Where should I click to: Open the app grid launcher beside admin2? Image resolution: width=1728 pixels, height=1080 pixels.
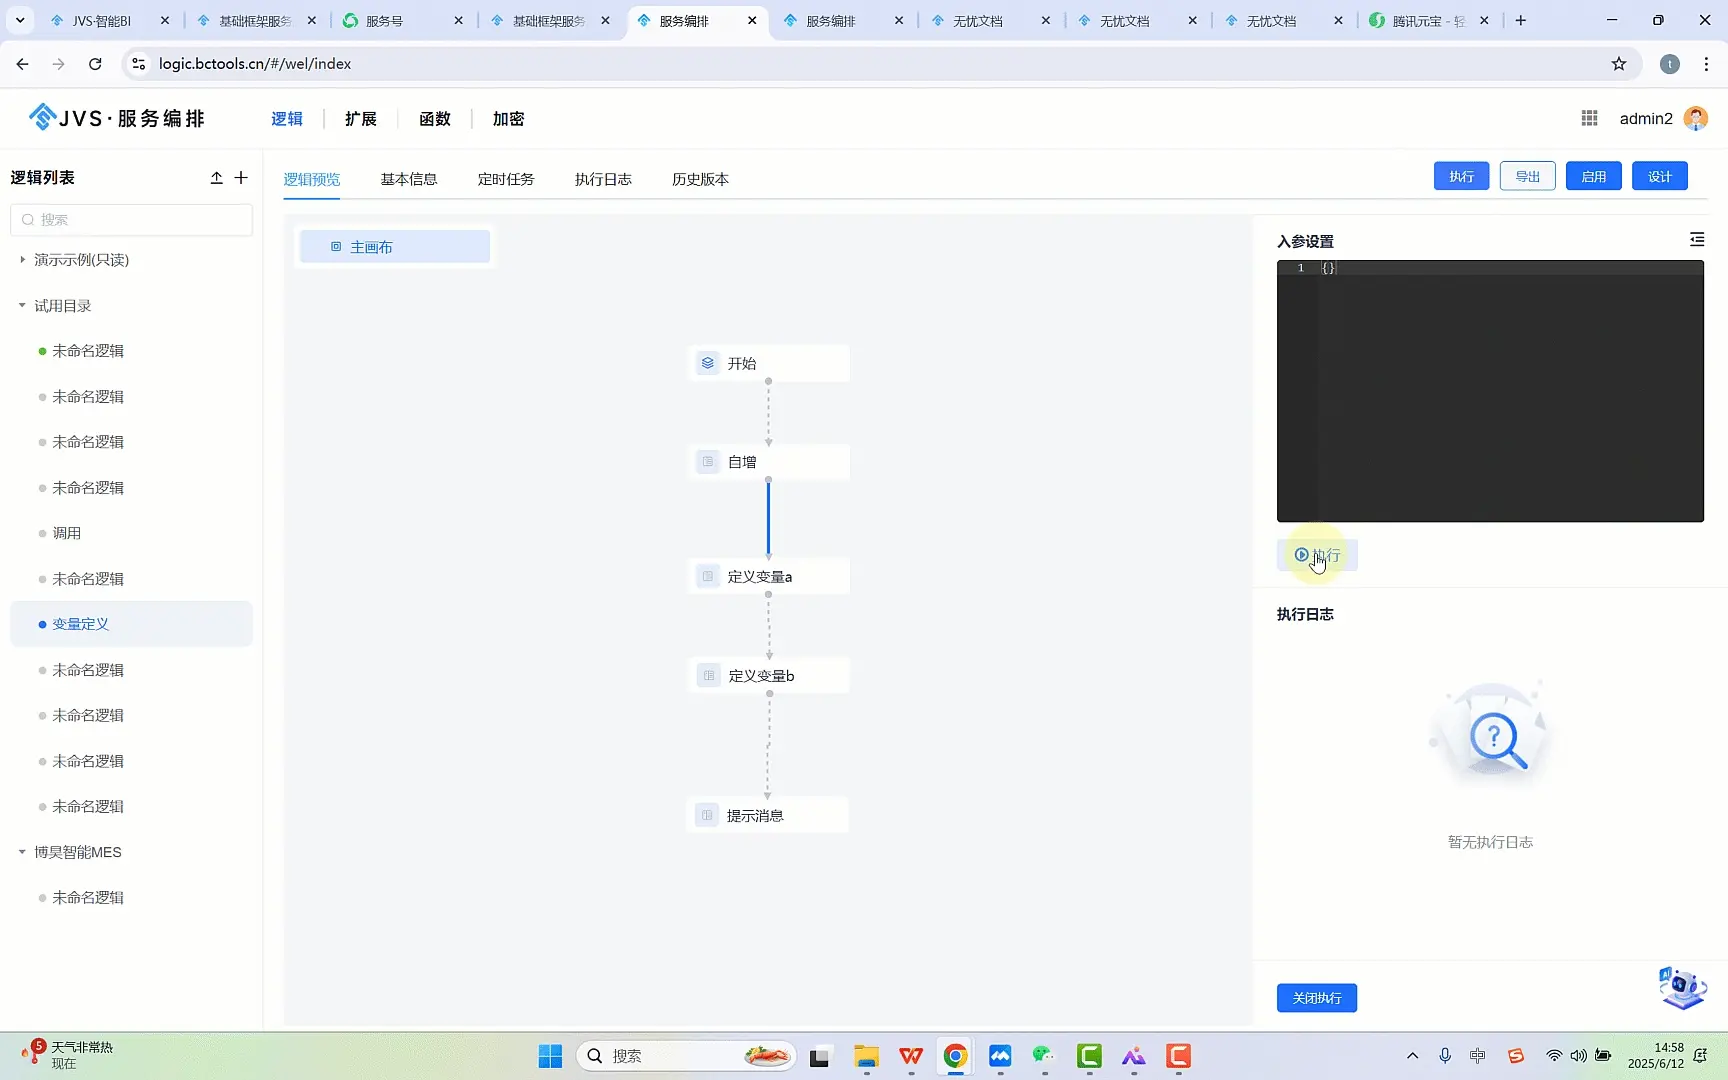(x=1589, y=117)
